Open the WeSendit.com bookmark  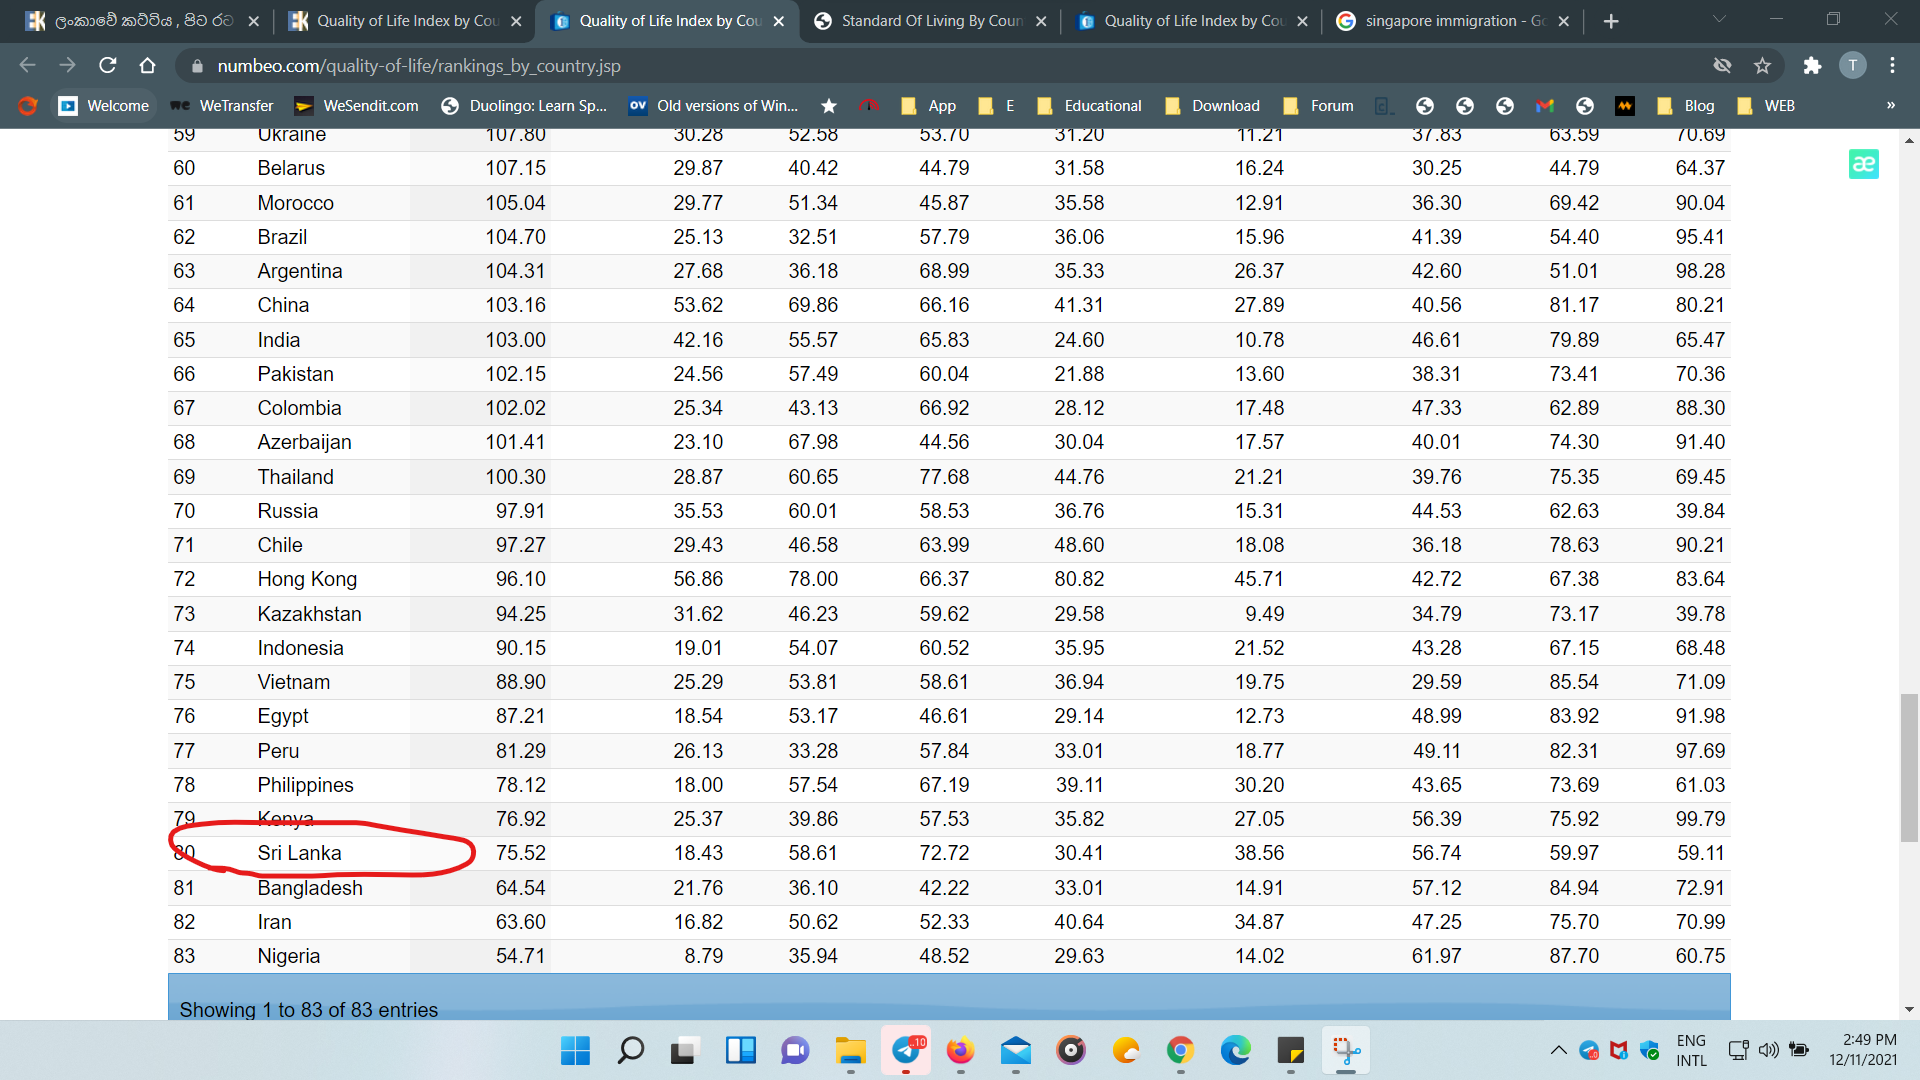click(357, 106)
